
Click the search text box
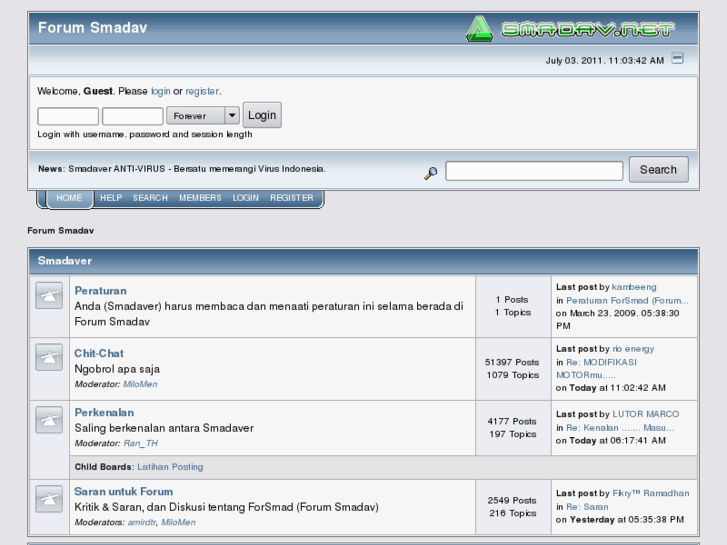click(x=534, y=171)
